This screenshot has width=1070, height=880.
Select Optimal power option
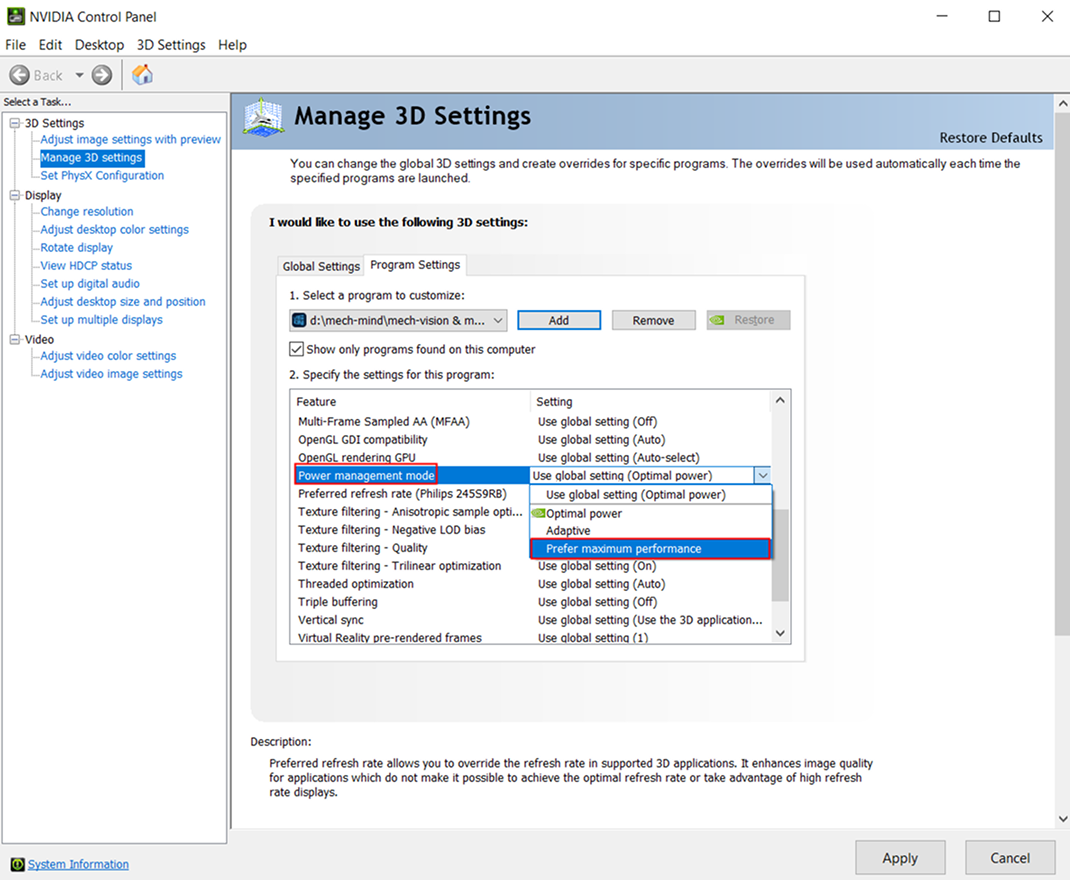[650, 513]
